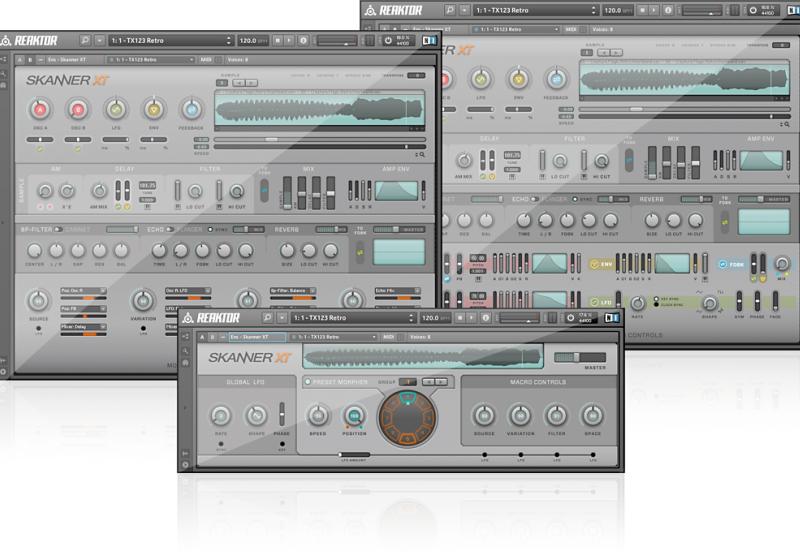Toggle the BP-FILTER / CABINET switch in left window
Image resolution: width=800 pixels, height=560 pixels.
coord(58,230)
